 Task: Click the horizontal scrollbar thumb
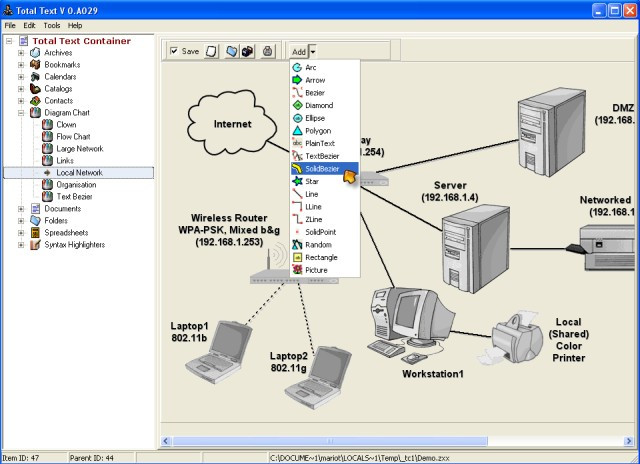point(330,441)
